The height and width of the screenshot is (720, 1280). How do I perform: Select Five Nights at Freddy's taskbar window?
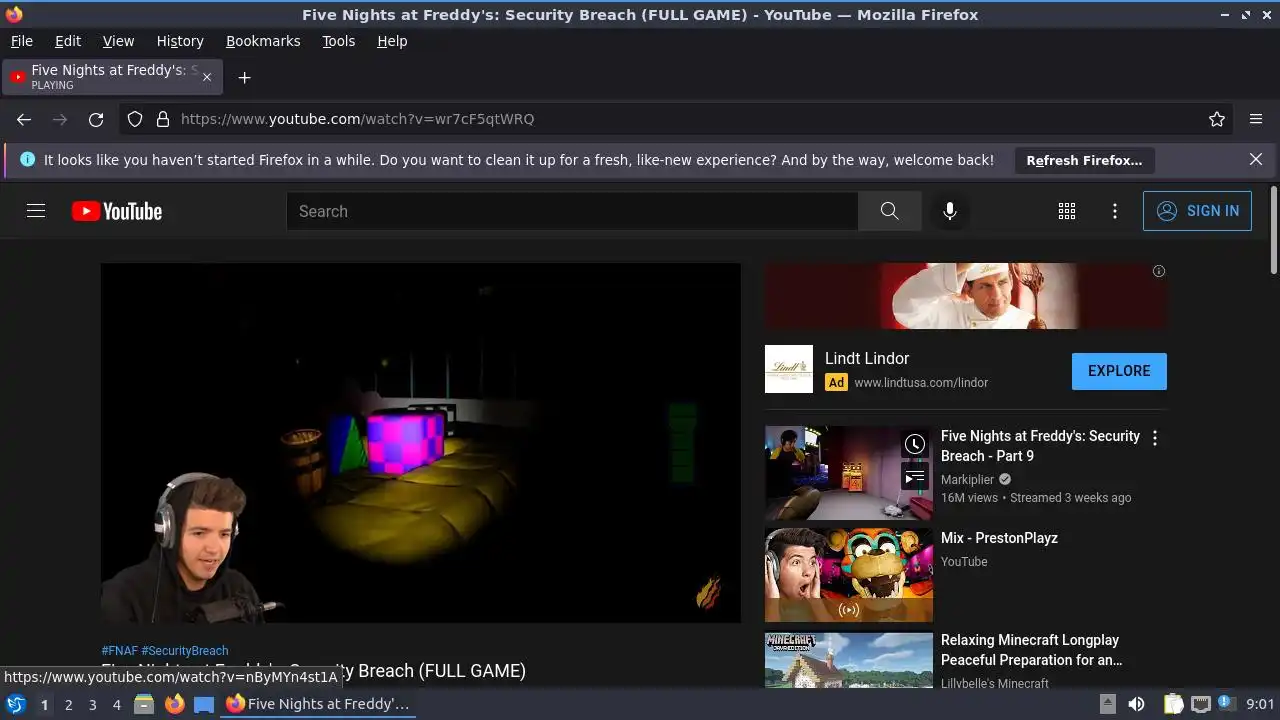point(318,704)
